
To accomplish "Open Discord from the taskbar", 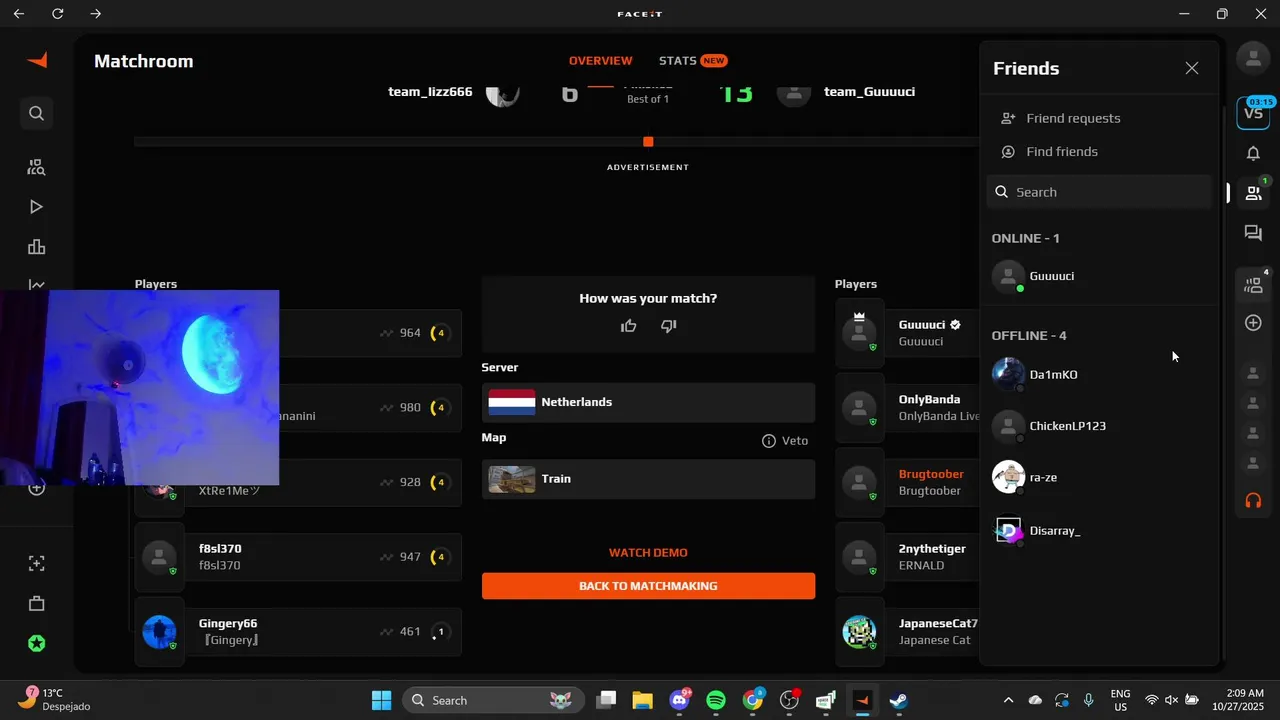I will (x=679, y=700).
